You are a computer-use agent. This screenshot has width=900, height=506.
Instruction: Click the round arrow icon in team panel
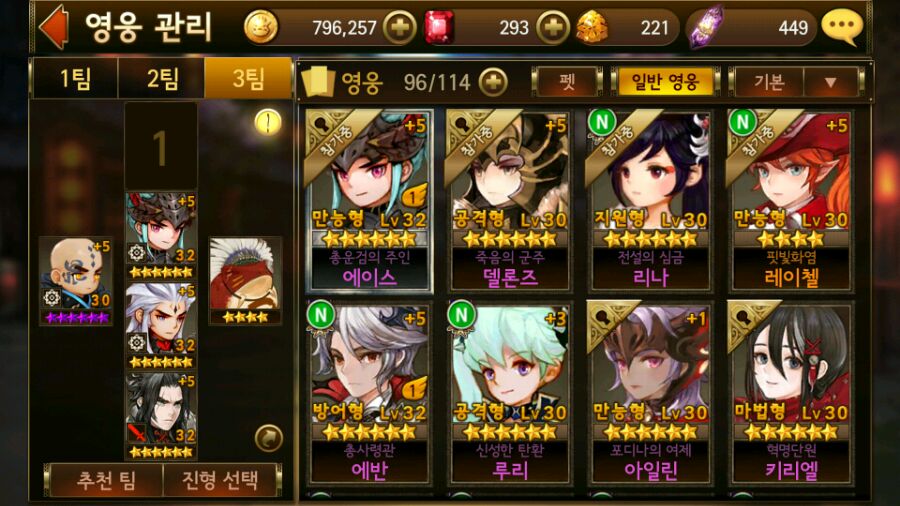coord(269,438)
